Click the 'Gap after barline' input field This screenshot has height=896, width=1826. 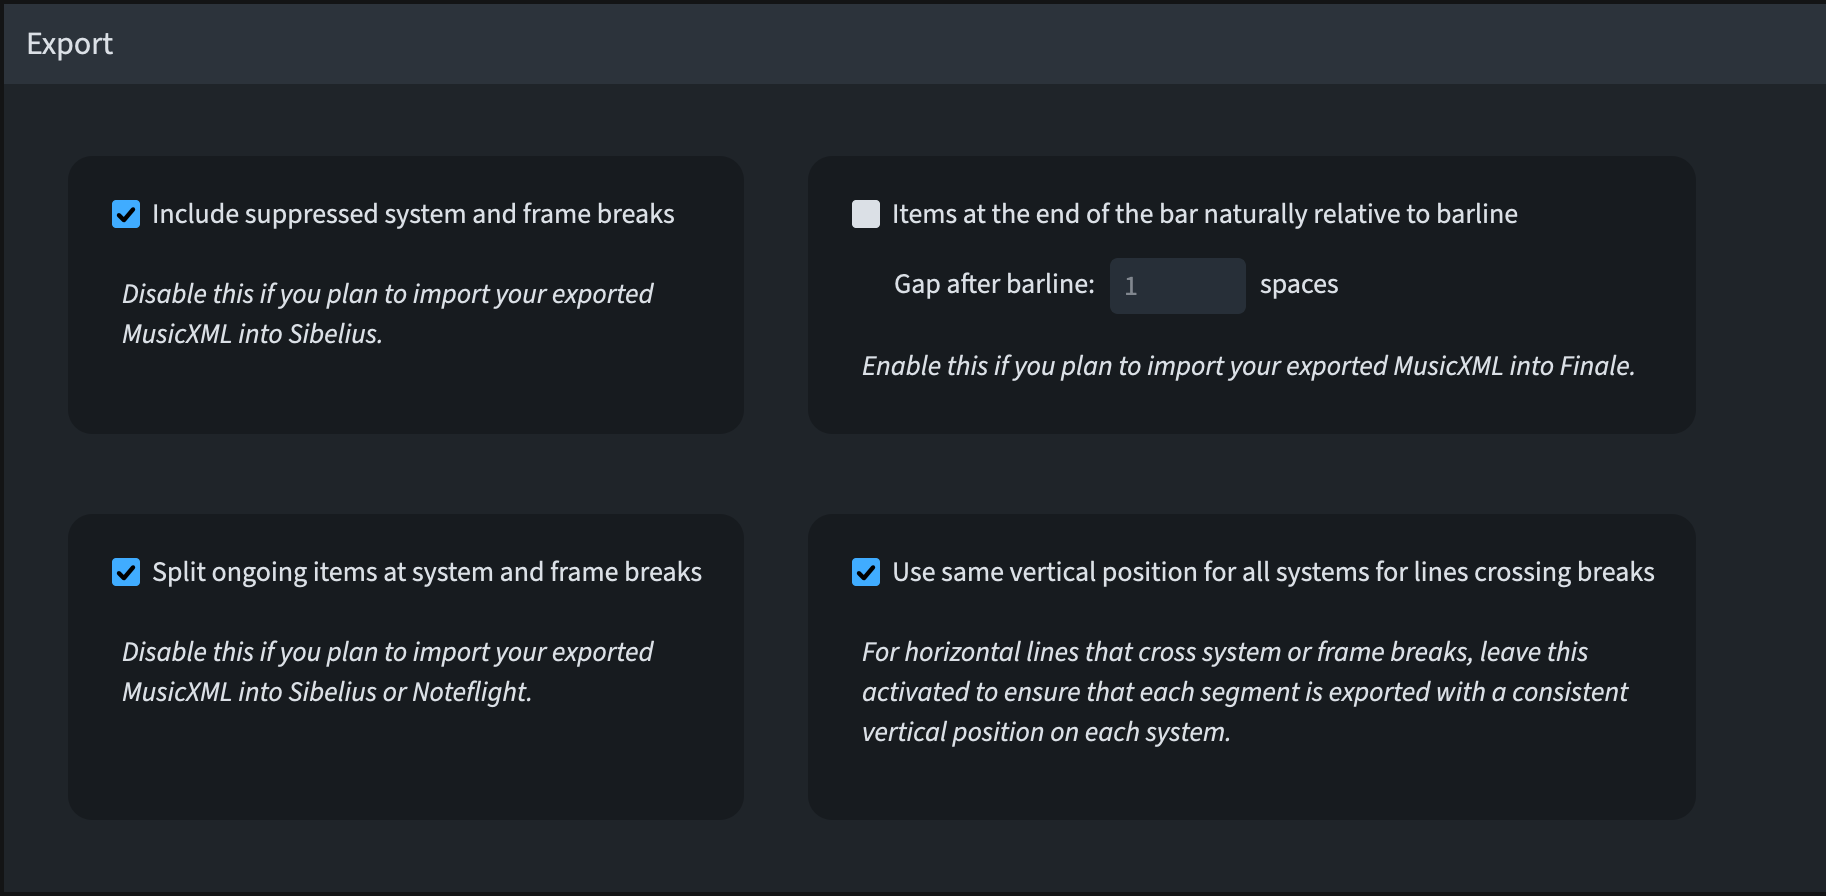1177,285
